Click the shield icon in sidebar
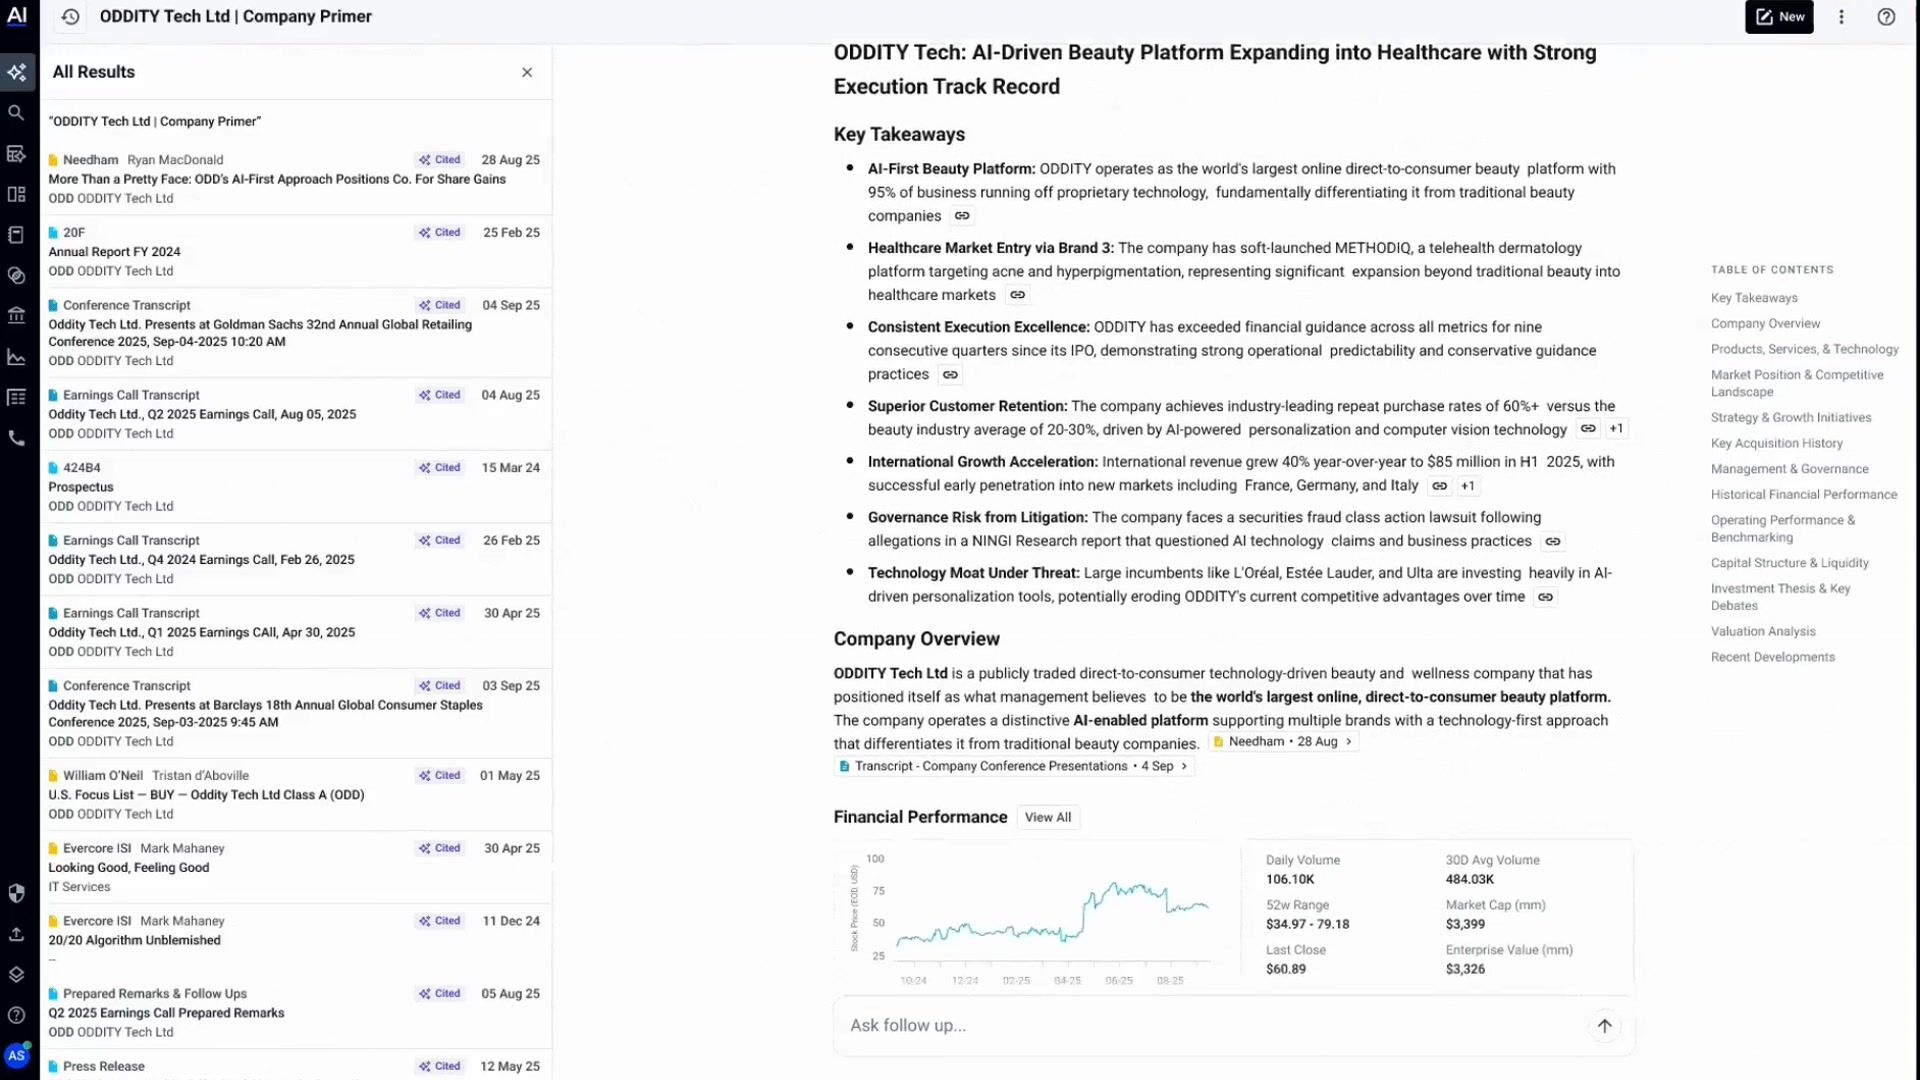1920x1080 pixels. (16, 893)
